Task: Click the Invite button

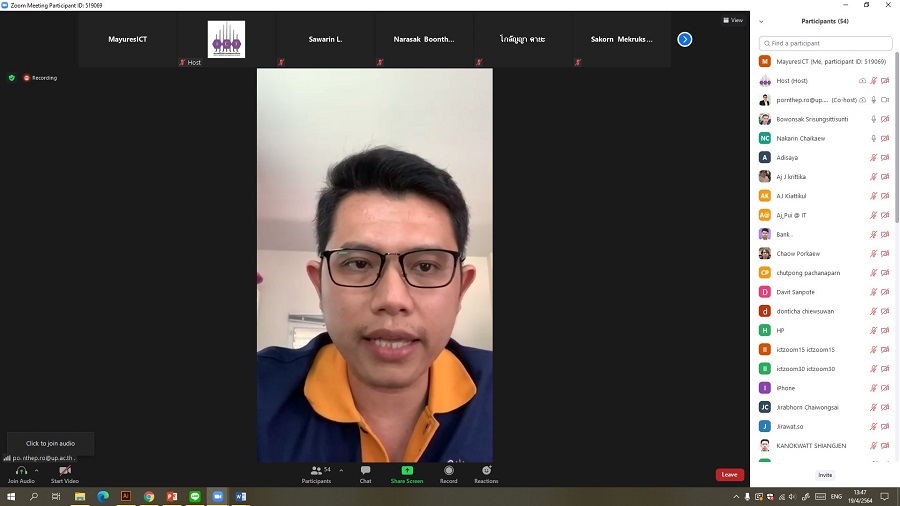Action: pos(825,475)
